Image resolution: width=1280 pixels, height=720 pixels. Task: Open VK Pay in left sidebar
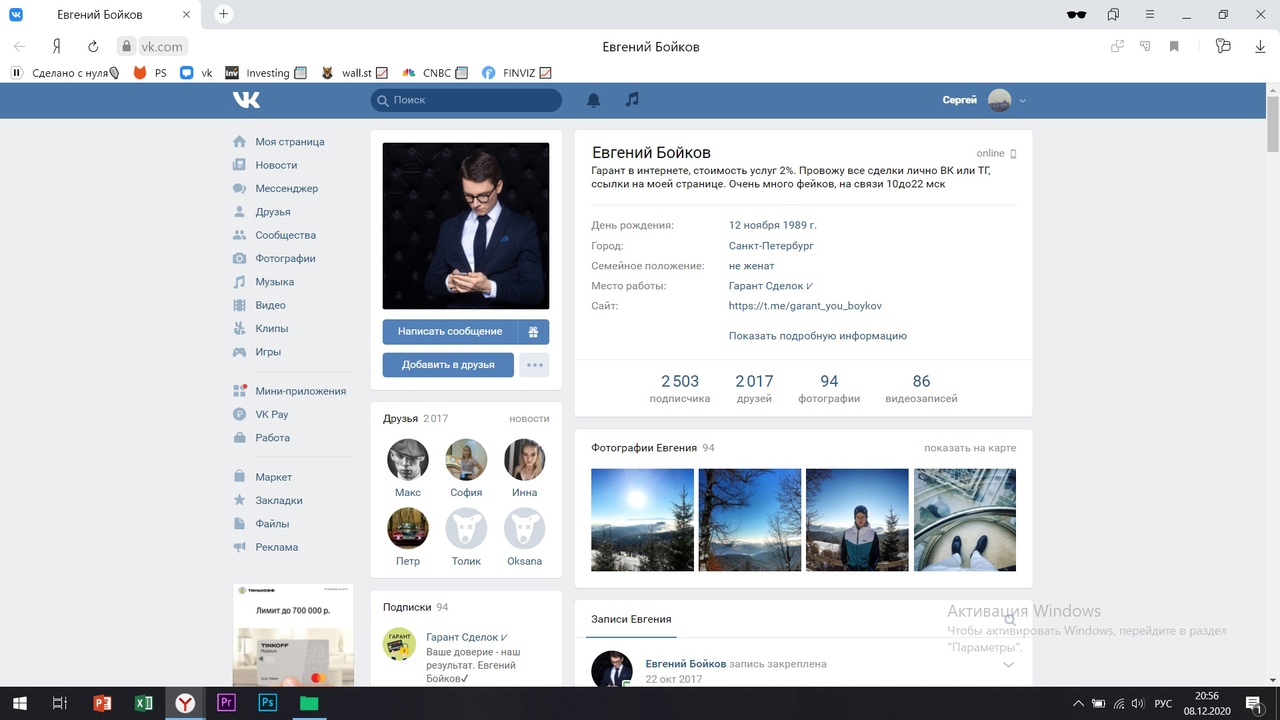tap(271, 414)
